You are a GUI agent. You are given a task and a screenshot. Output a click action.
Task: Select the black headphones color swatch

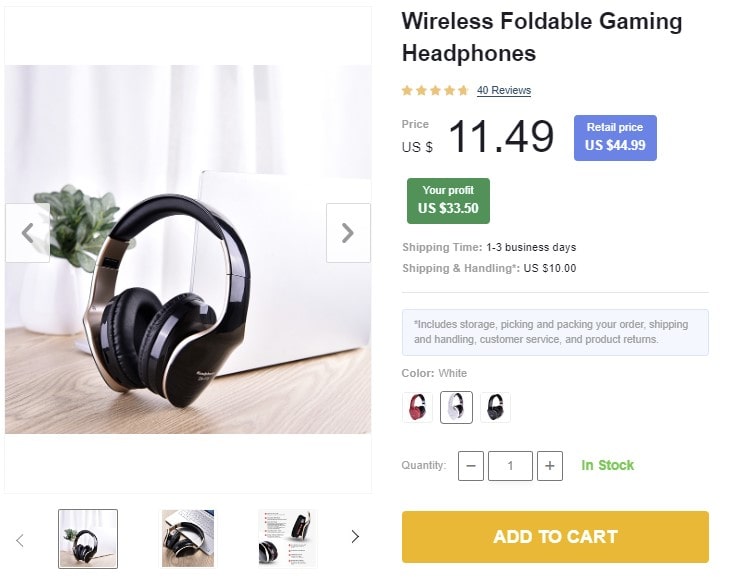495,407
